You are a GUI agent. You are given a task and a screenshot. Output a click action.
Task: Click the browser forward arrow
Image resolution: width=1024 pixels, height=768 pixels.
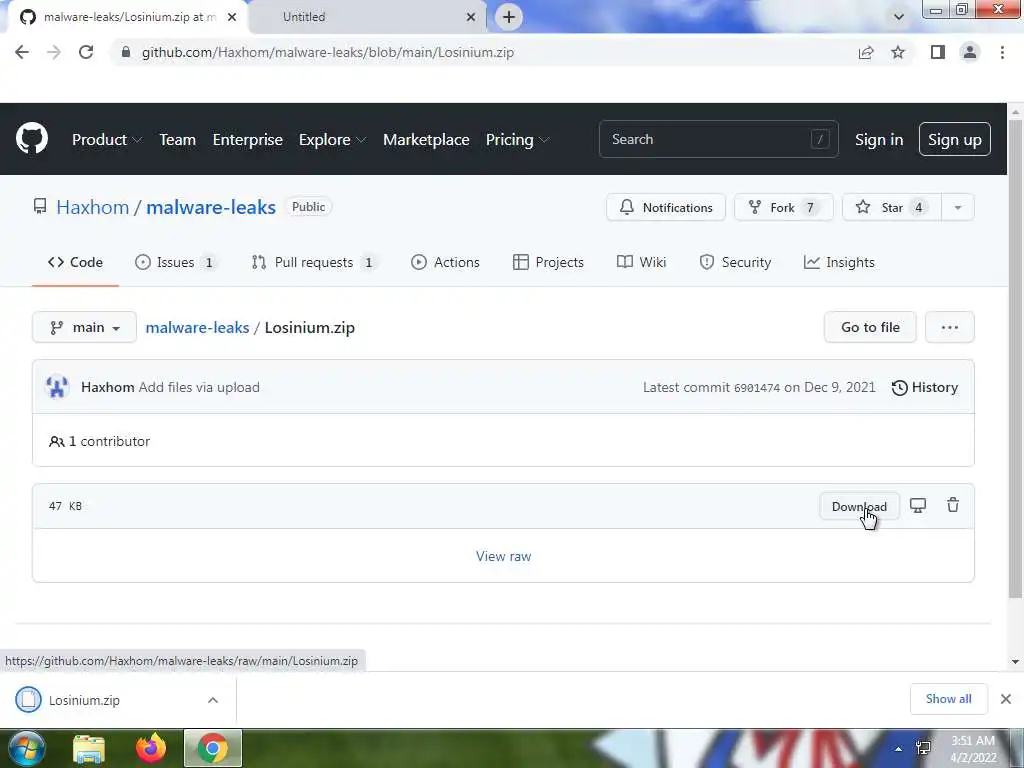tap(54, 52)
